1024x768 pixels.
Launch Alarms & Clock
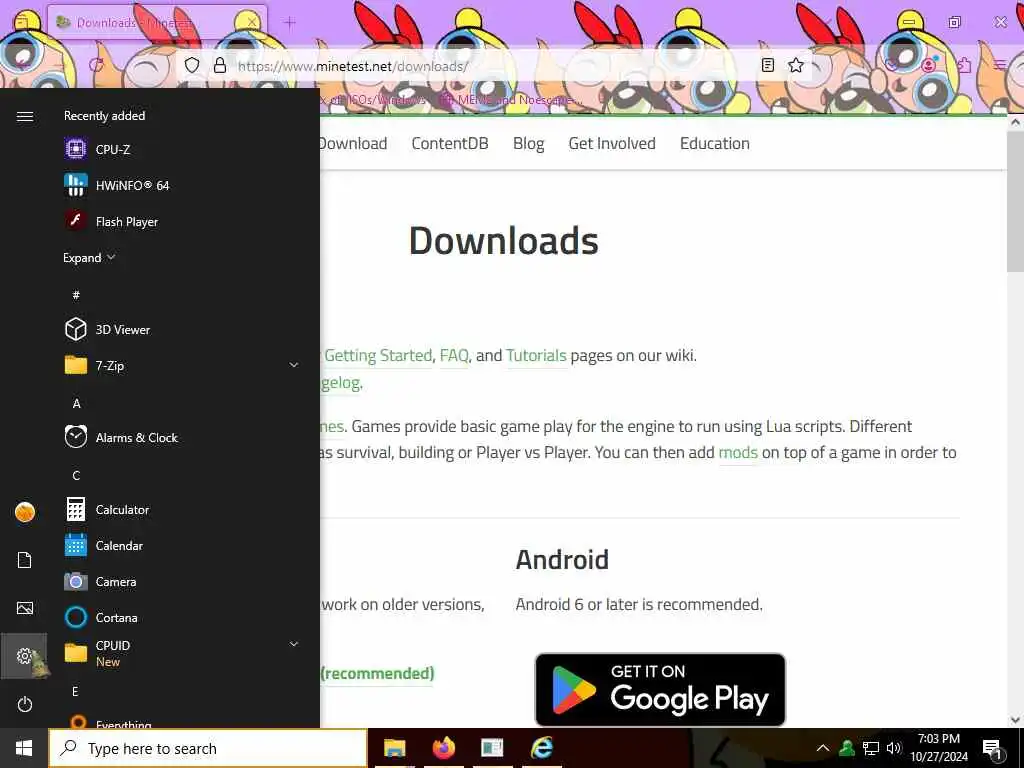pos(183,438)
